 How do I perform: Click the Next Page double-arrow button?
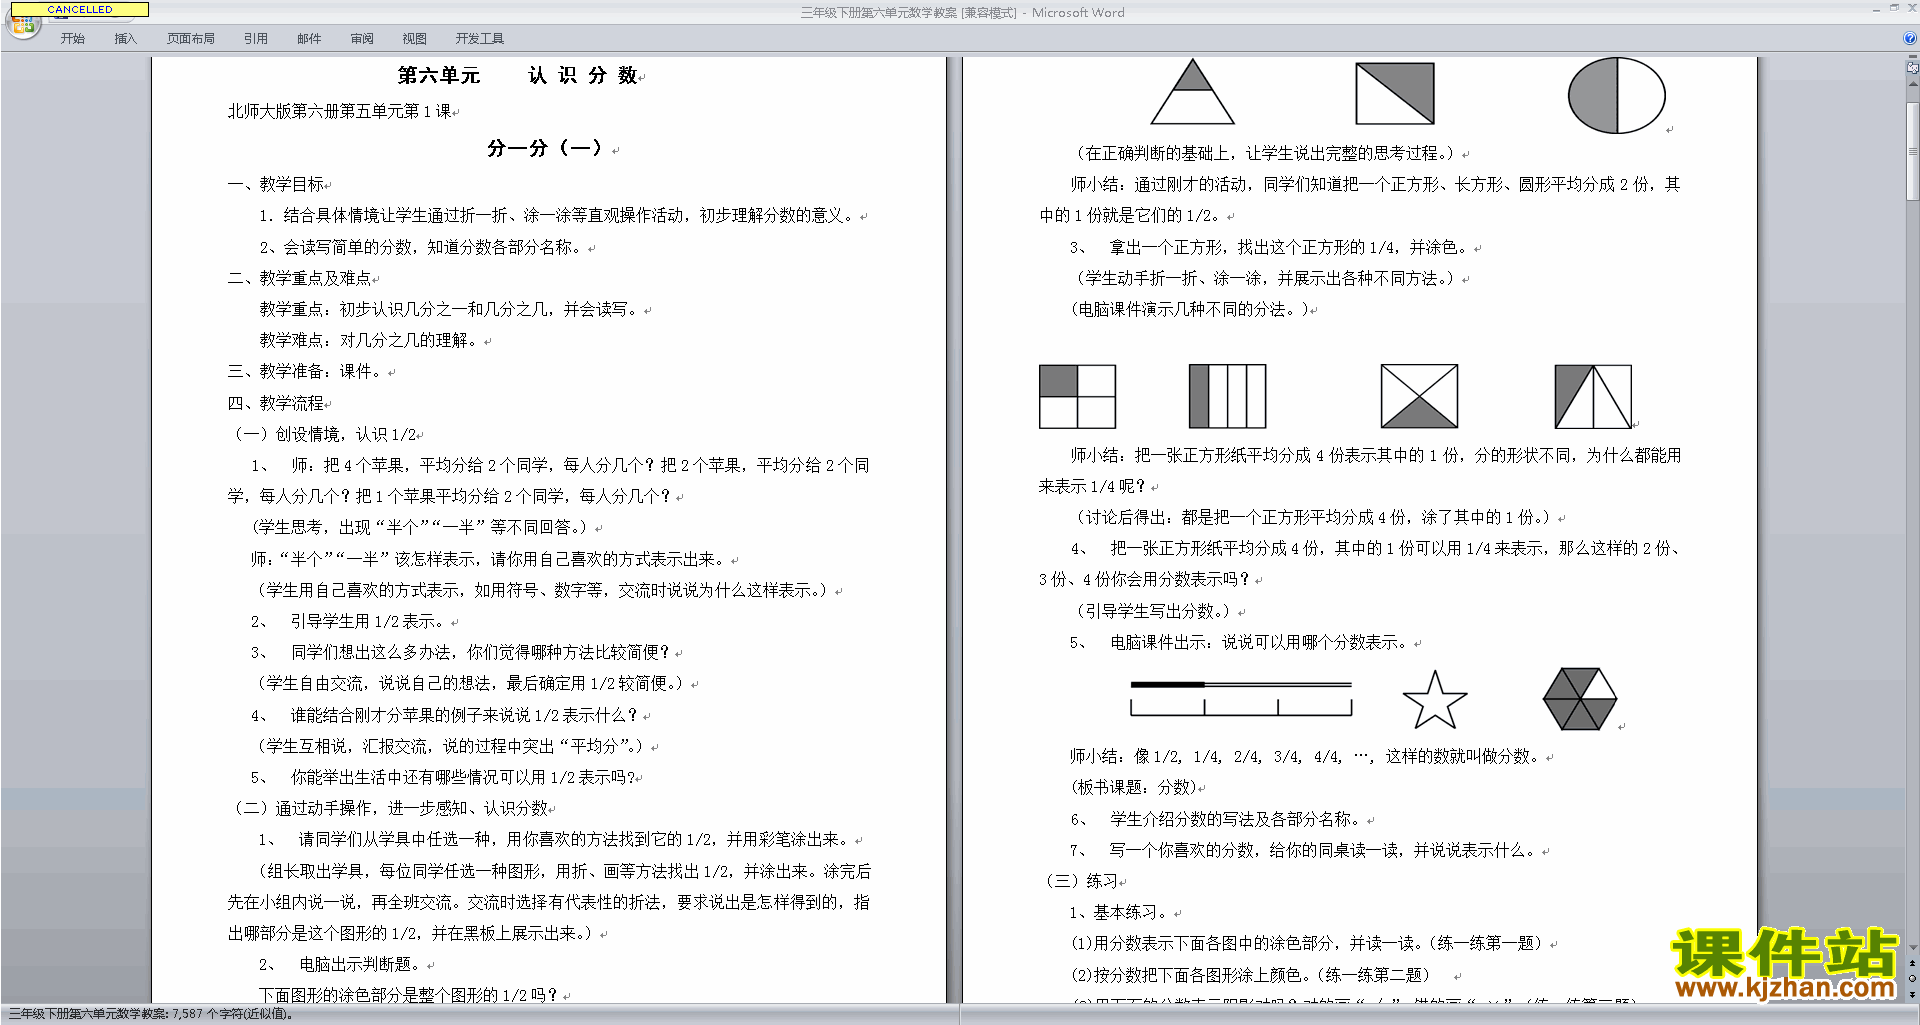[x=1912, y=994]
